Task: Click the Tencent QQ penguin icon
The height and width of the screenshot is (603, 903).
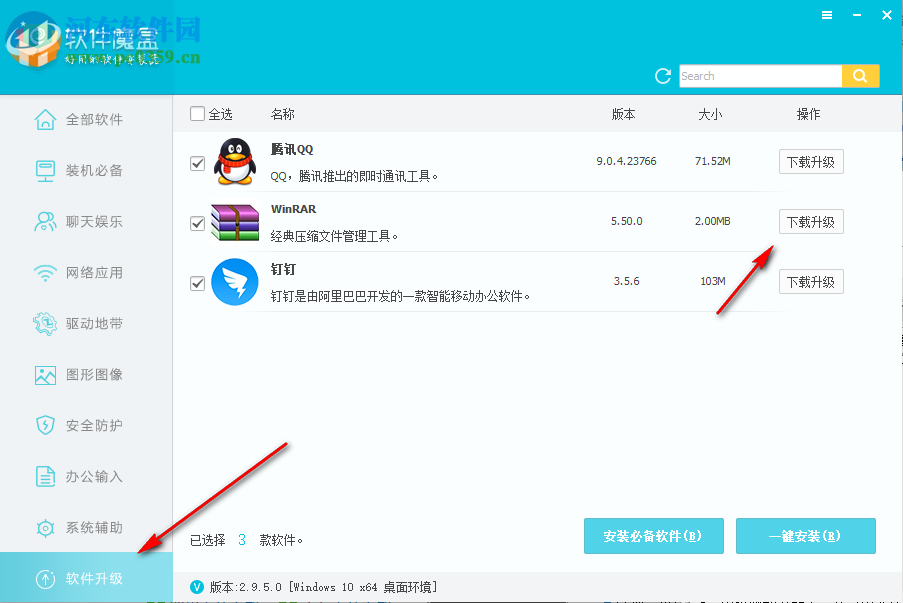Action: pyautogui.click(x=235, y=162)
